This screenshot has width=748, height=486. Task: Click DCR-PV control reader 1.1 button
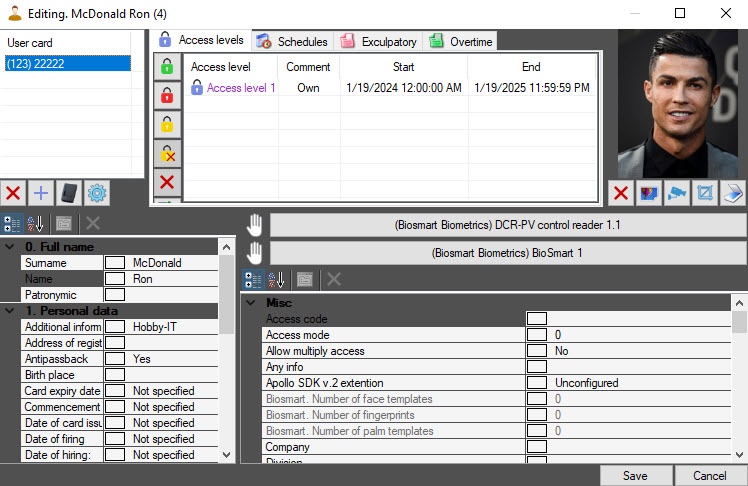pos(507,225)
